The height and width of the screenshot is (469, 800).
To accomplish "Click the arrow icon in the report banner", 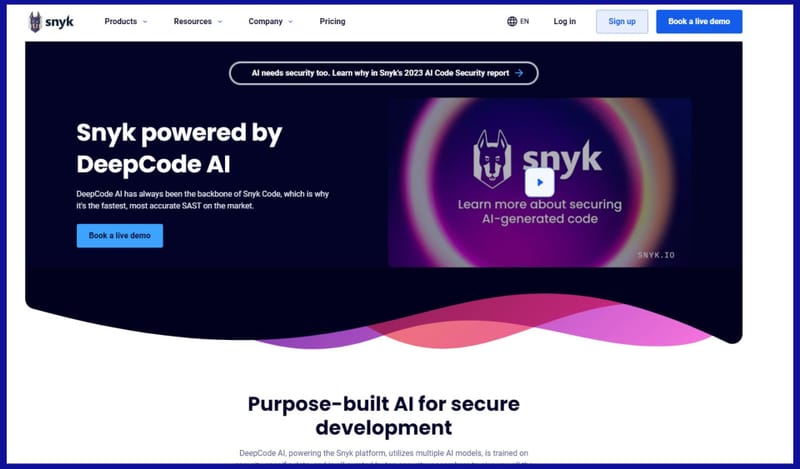I will (519, 73).
